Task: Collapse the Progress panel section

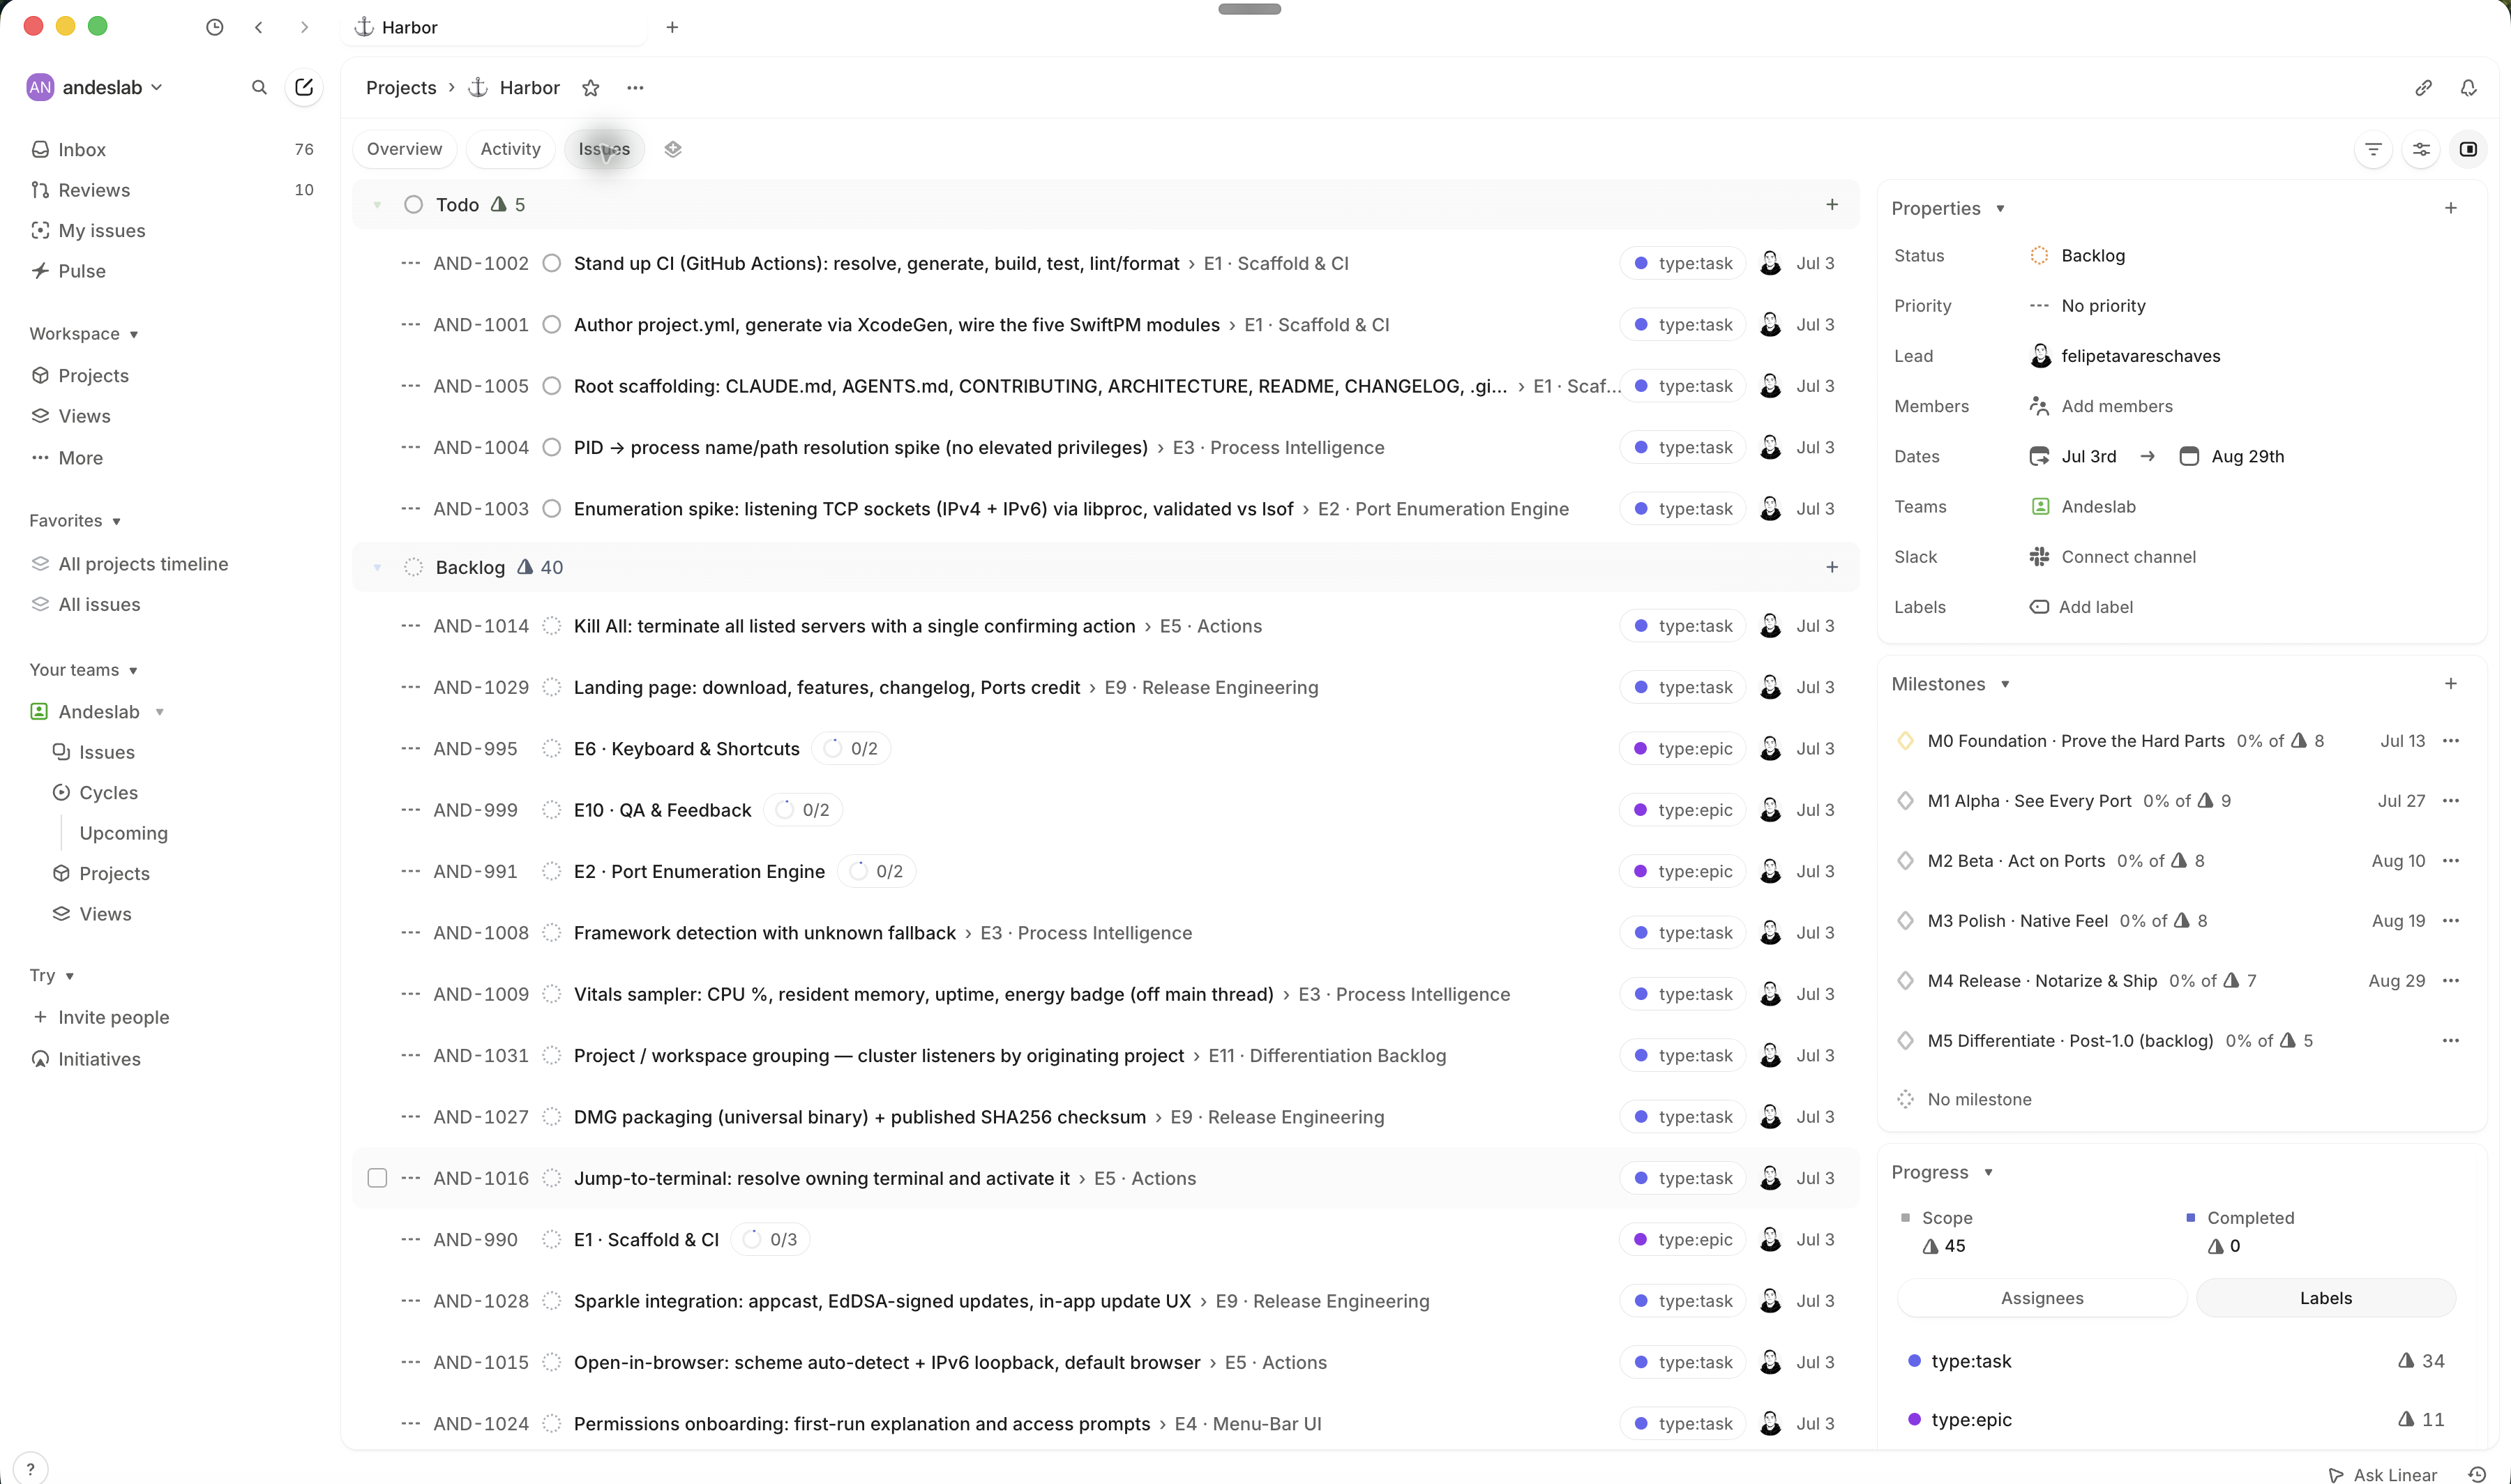Action: coord(1942,1172)
